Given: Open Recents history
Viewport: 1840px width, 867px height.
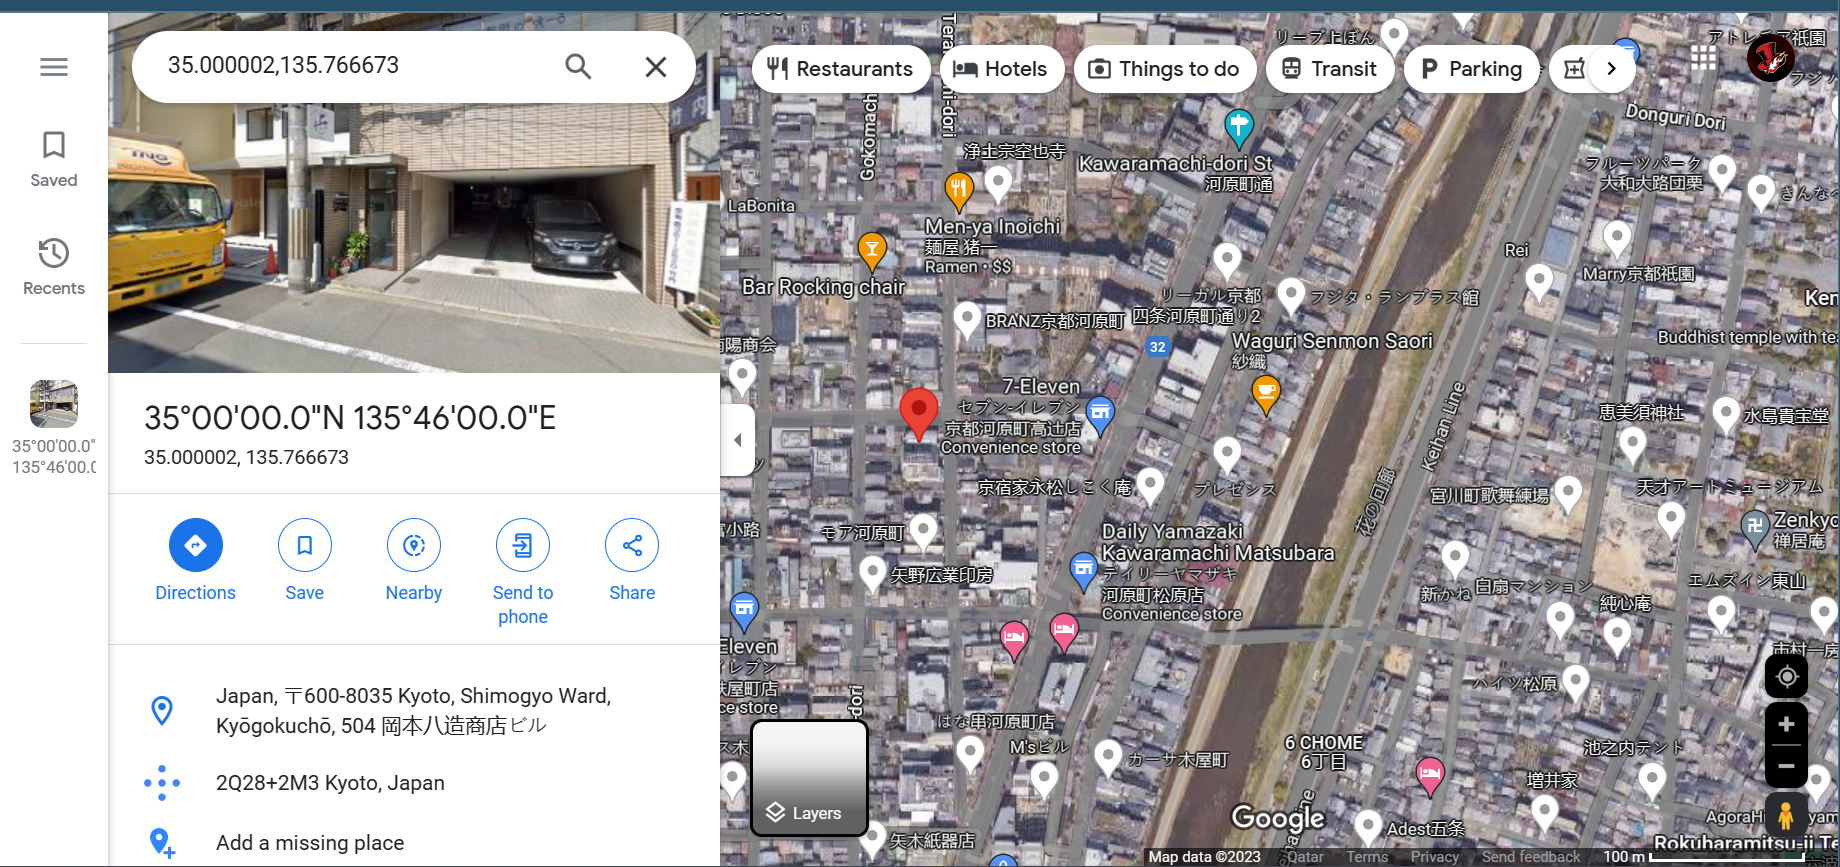Looking at the screenshot, I should 54,267.
